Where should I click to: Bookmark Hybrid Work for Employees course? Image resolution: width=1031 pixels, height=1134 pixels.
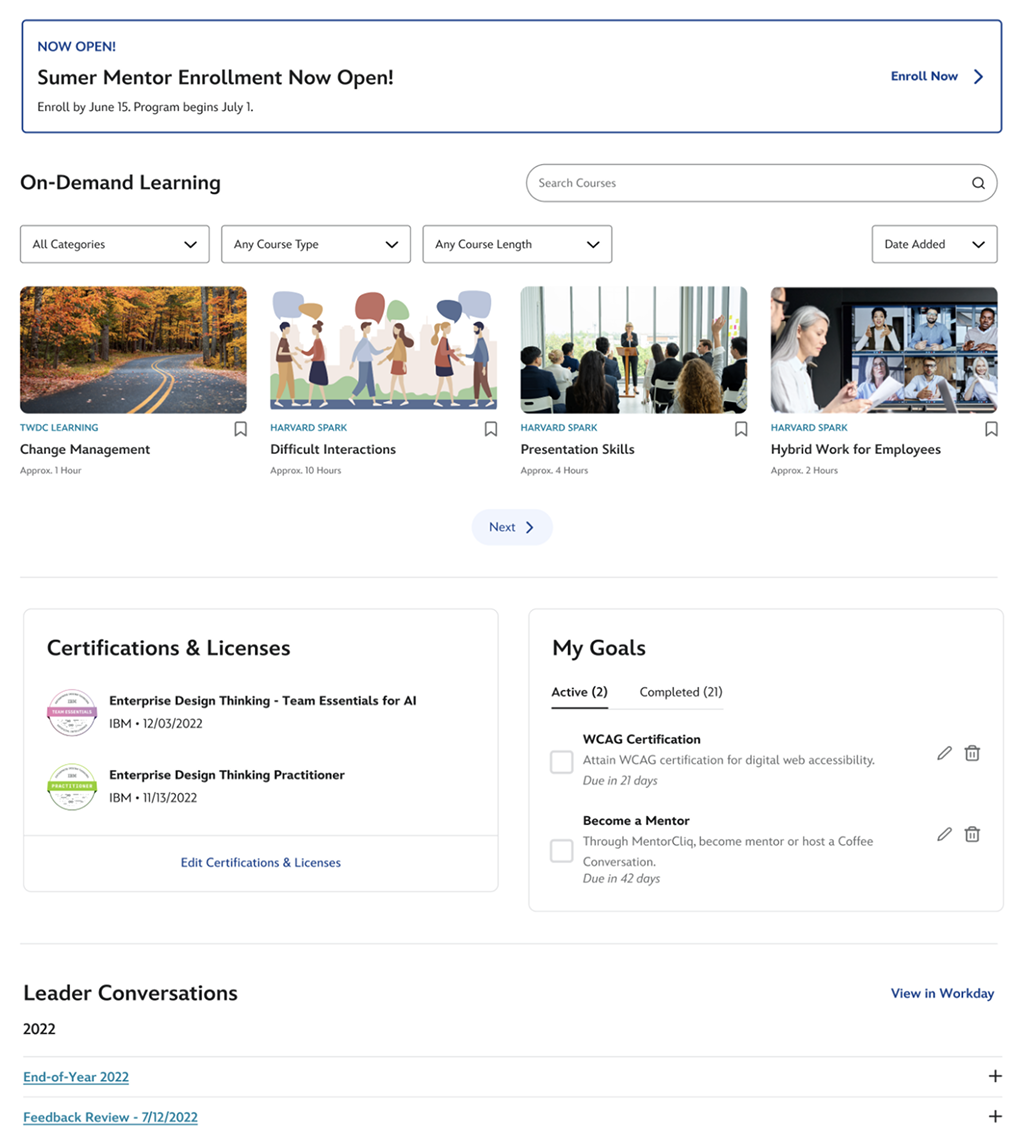pyautogui.click(x=991, y=429)
